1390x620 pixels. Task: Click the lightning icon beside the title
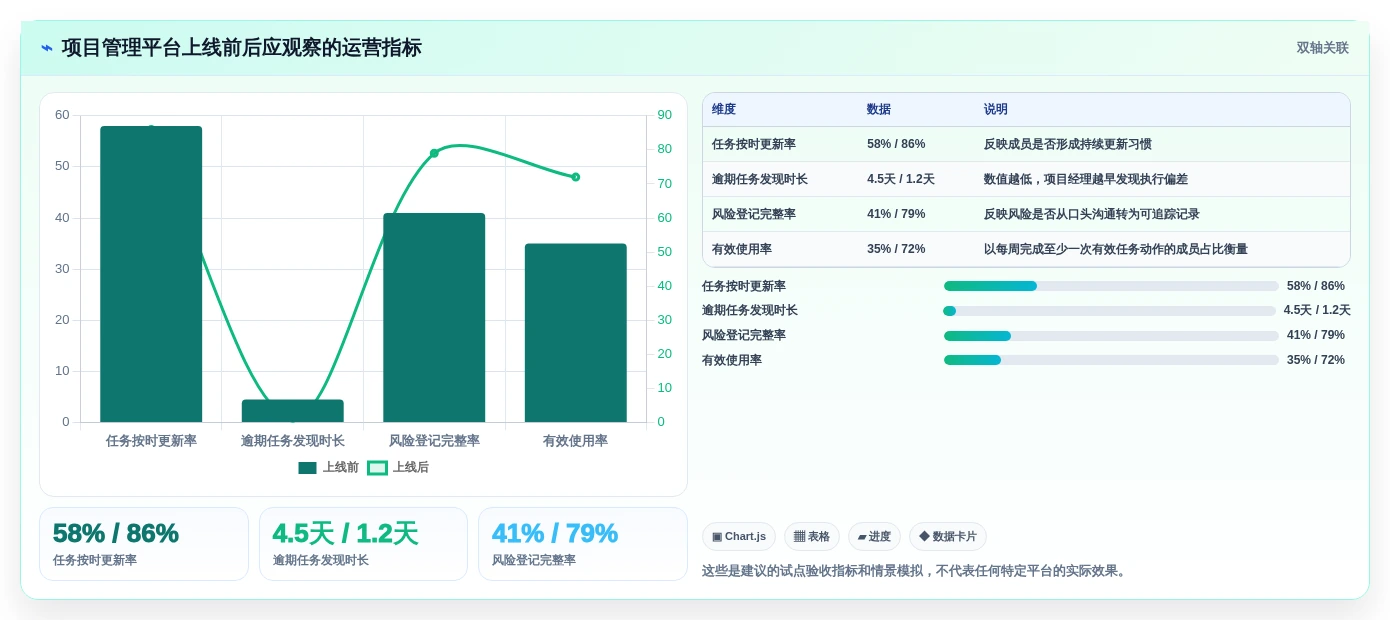46,48
